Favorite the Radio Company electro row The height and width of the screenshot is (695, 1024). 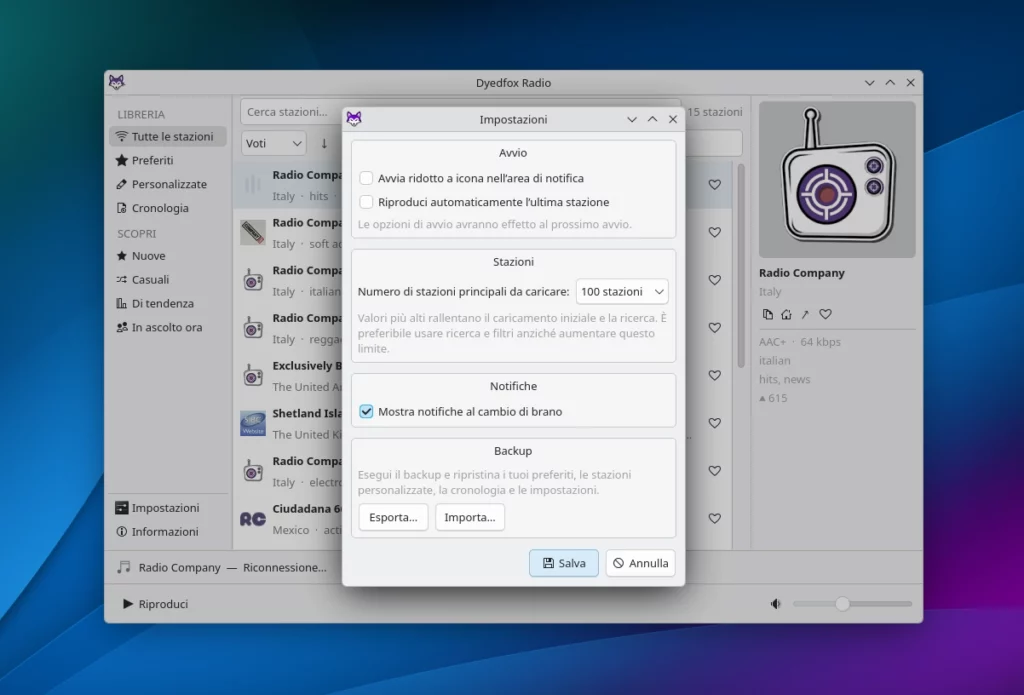coord(715,471)
